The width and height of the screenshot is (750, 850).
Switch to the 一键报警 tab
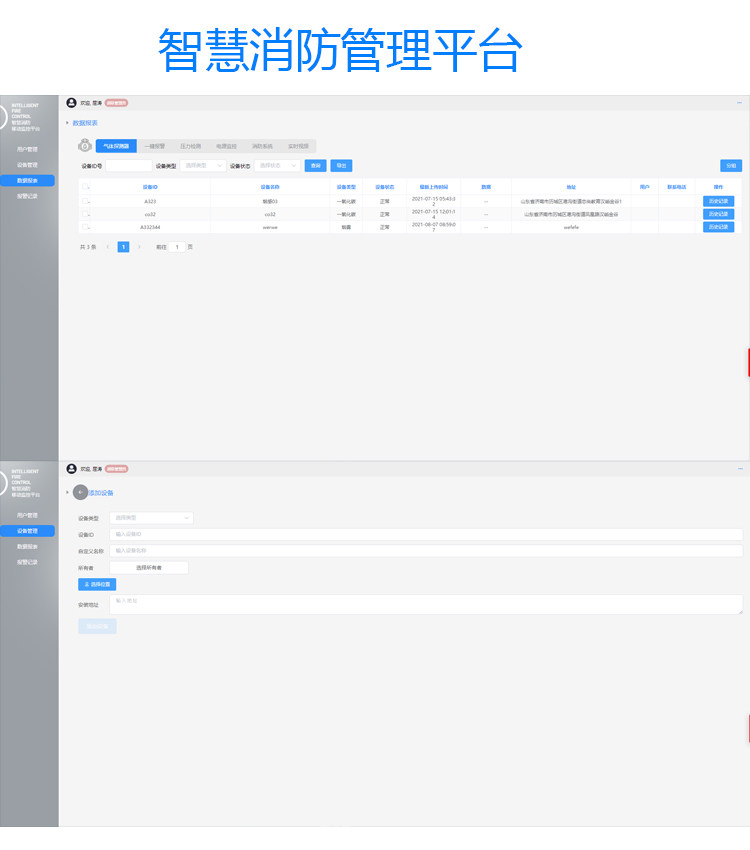[154, 146]
